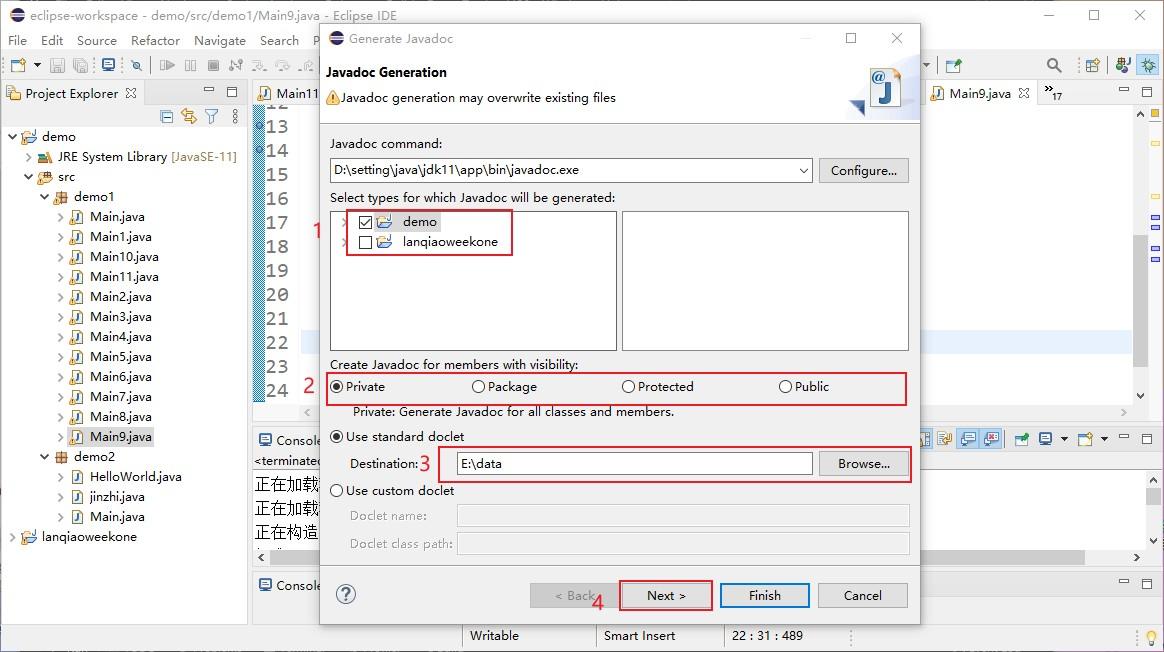Toggle the demo project checkbox

click(365, 222)
